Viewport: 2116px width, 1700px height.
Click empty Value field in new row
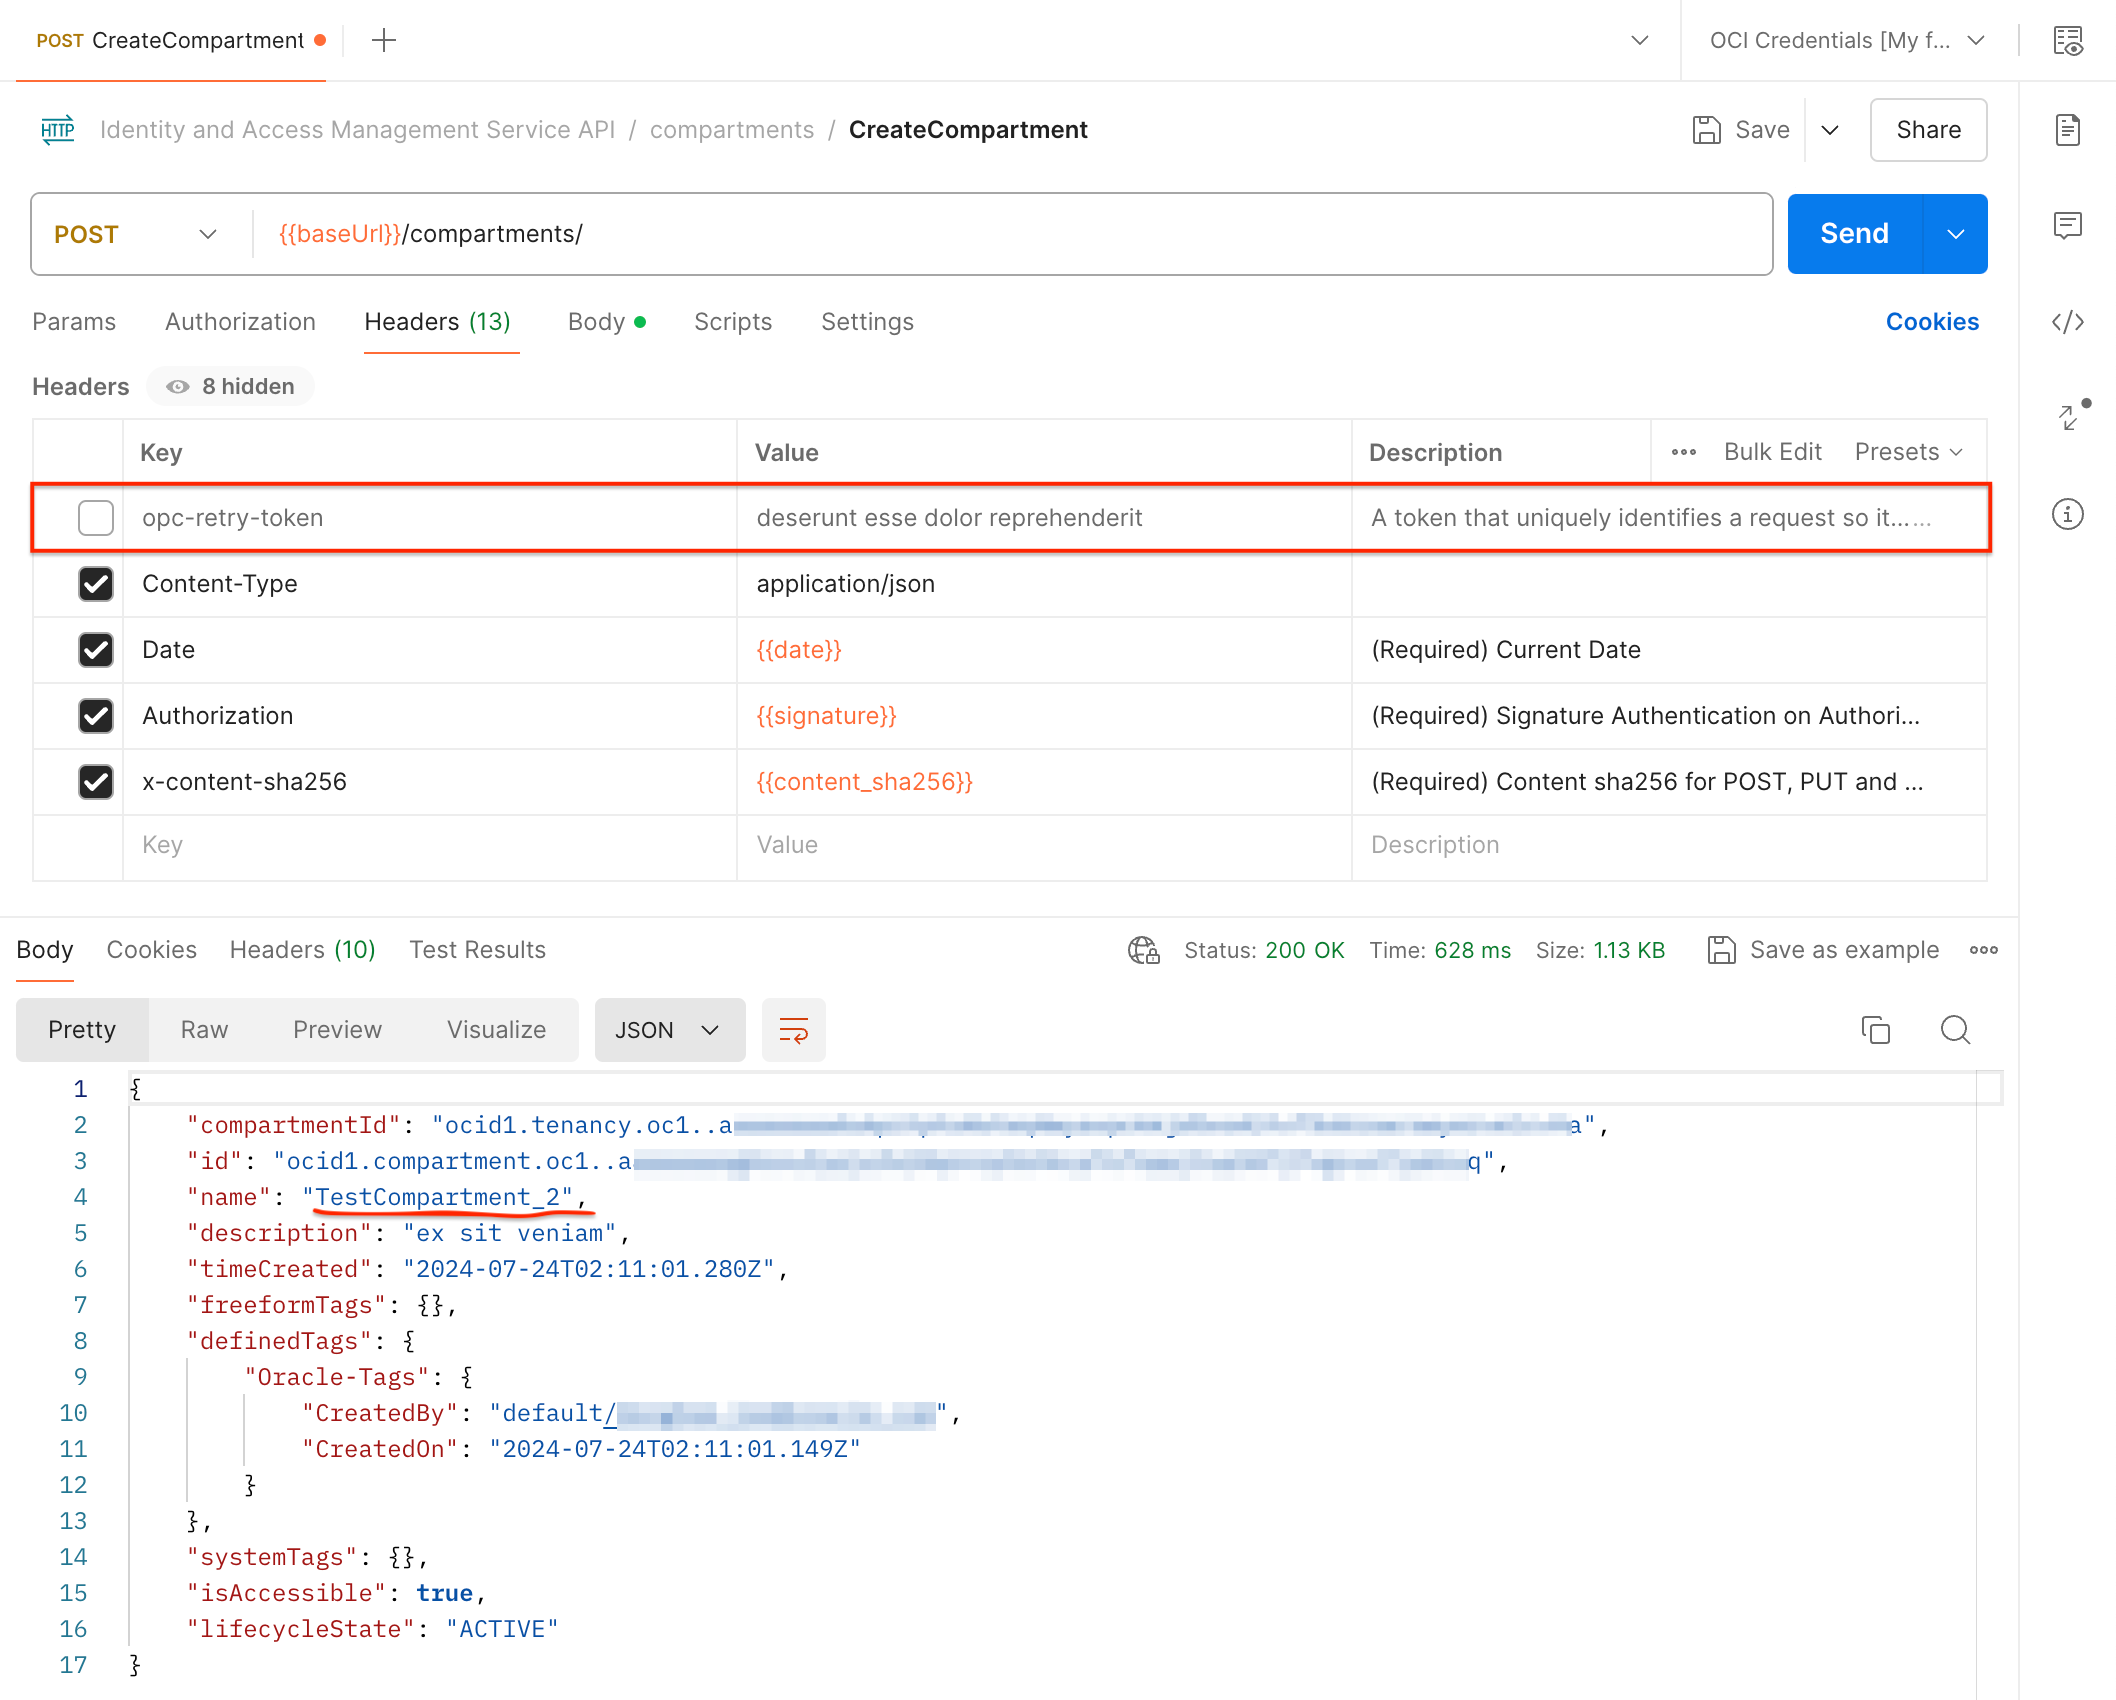point(1044,846)
